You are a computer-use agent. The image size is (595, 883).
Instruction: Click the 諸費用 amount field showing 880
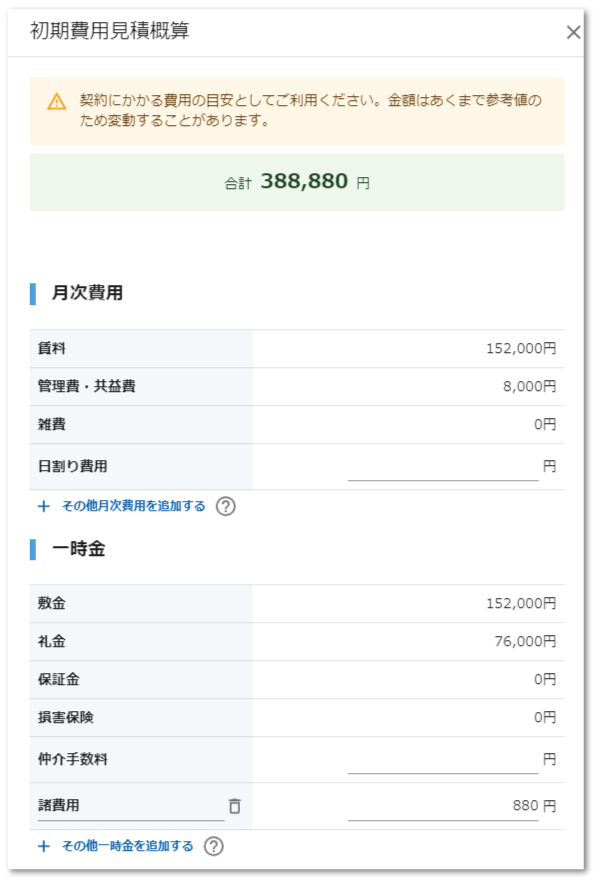tap(443, 806)
